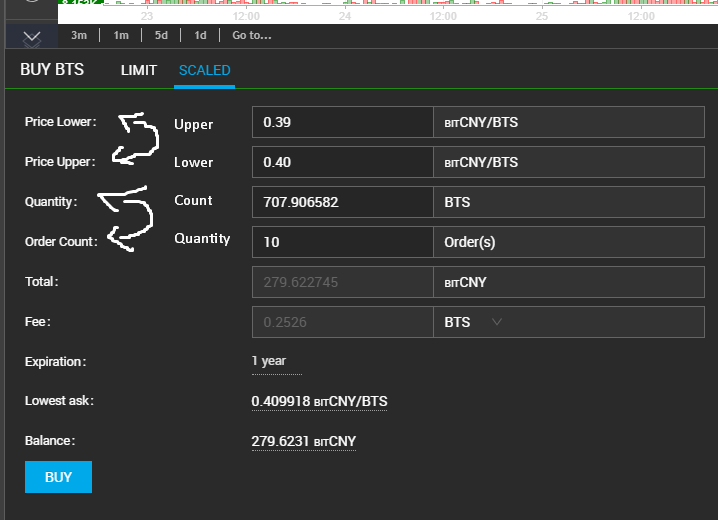This screenshot has width=718, height=520.
Task: Set chart range to 3m
Action: tap(79, 35)
